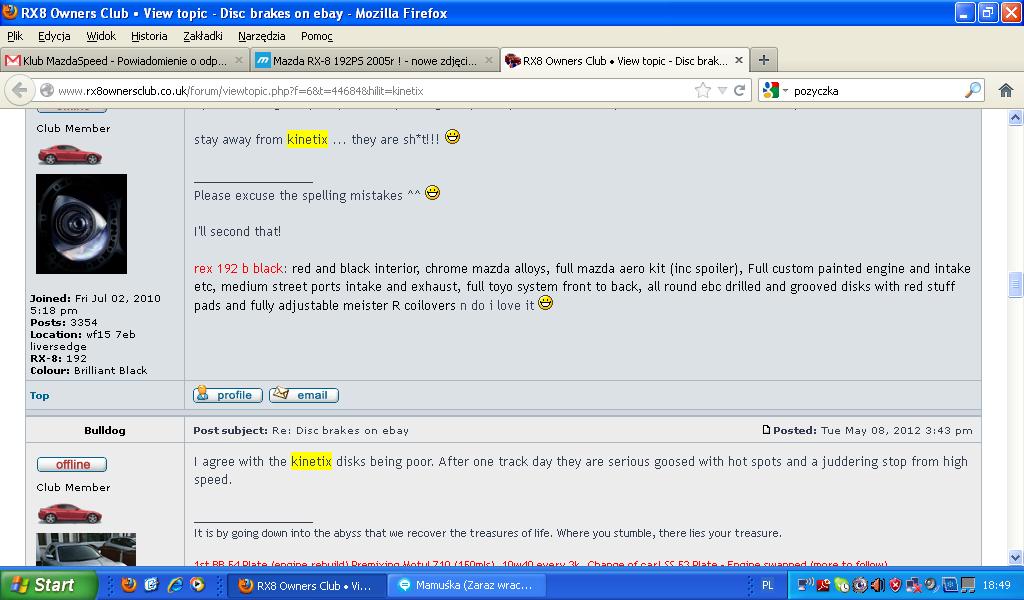1024x600 pixels.
Task: Expand the URL history dropdown arrow
Action: tap(722, 90)
